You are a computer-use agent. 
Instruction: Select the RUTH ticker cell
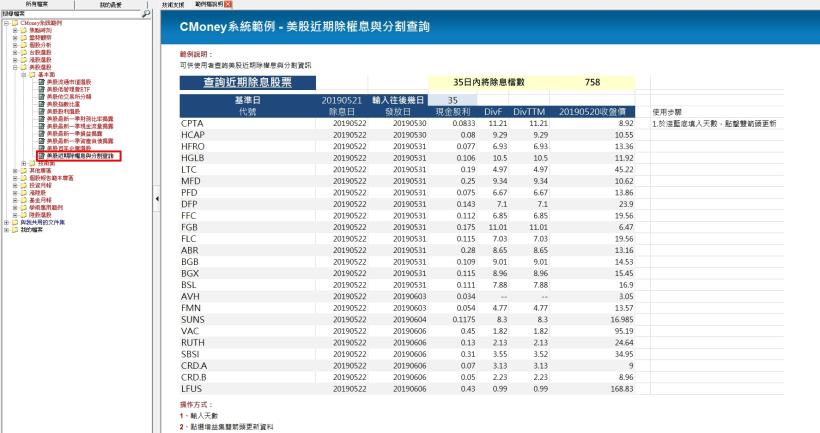click(247, 343)
